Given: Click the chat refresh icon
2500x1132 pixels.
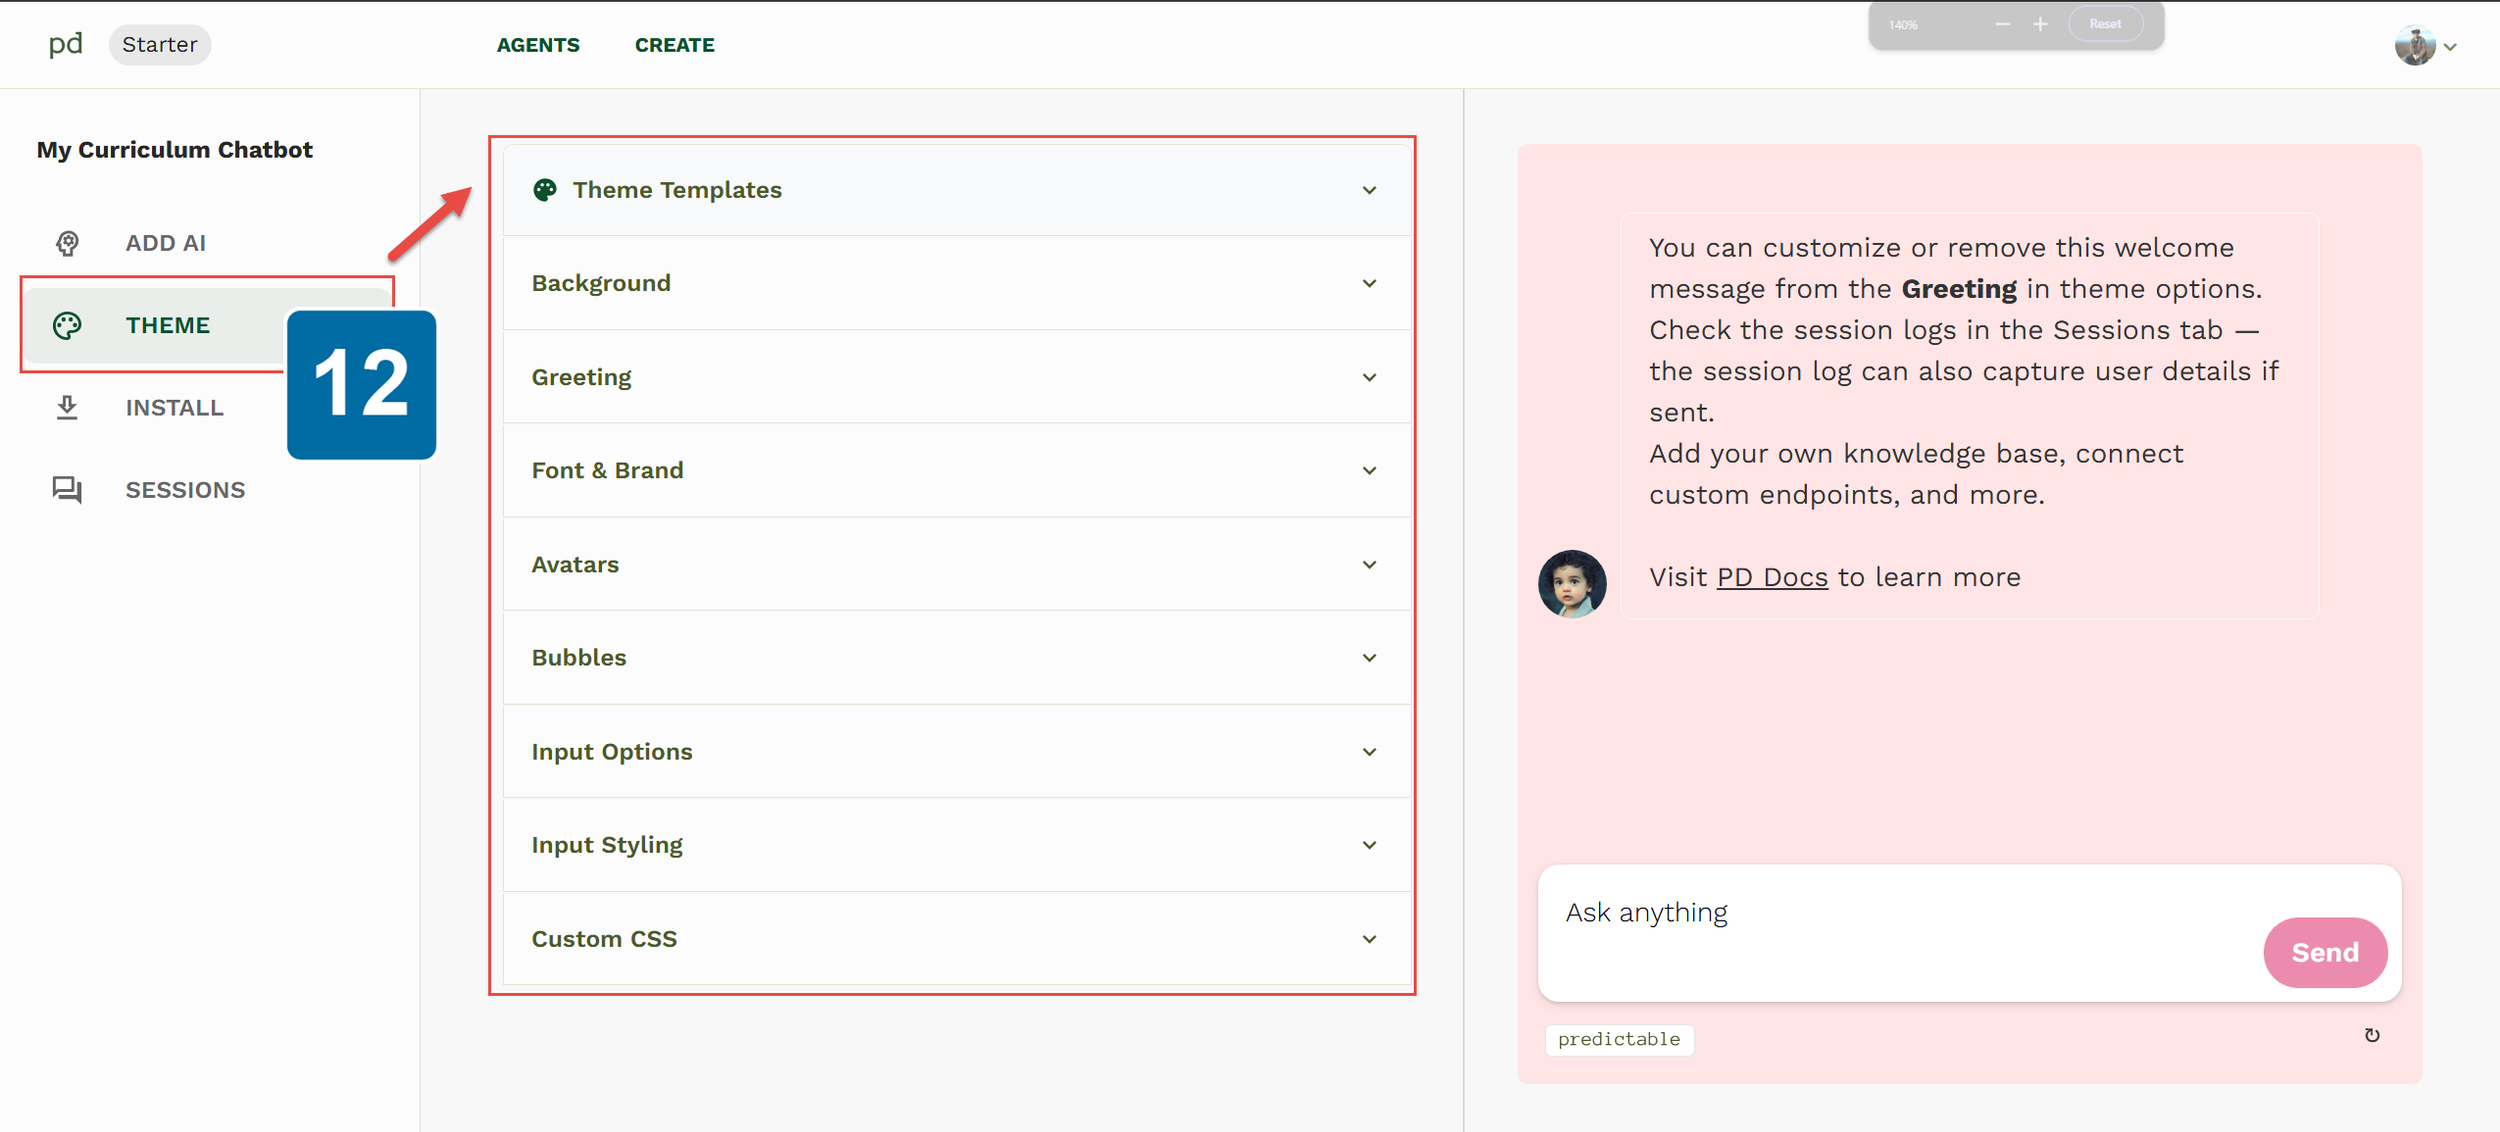Looking at the screenshot, I should coord(2371,1036).
